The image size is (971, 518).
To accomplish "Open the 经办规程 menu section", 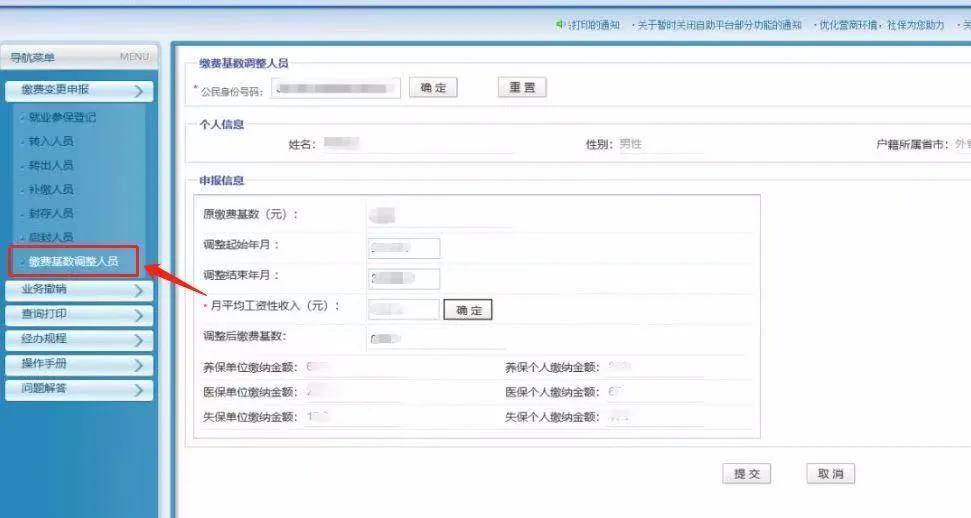I will (x=78, y=340).
